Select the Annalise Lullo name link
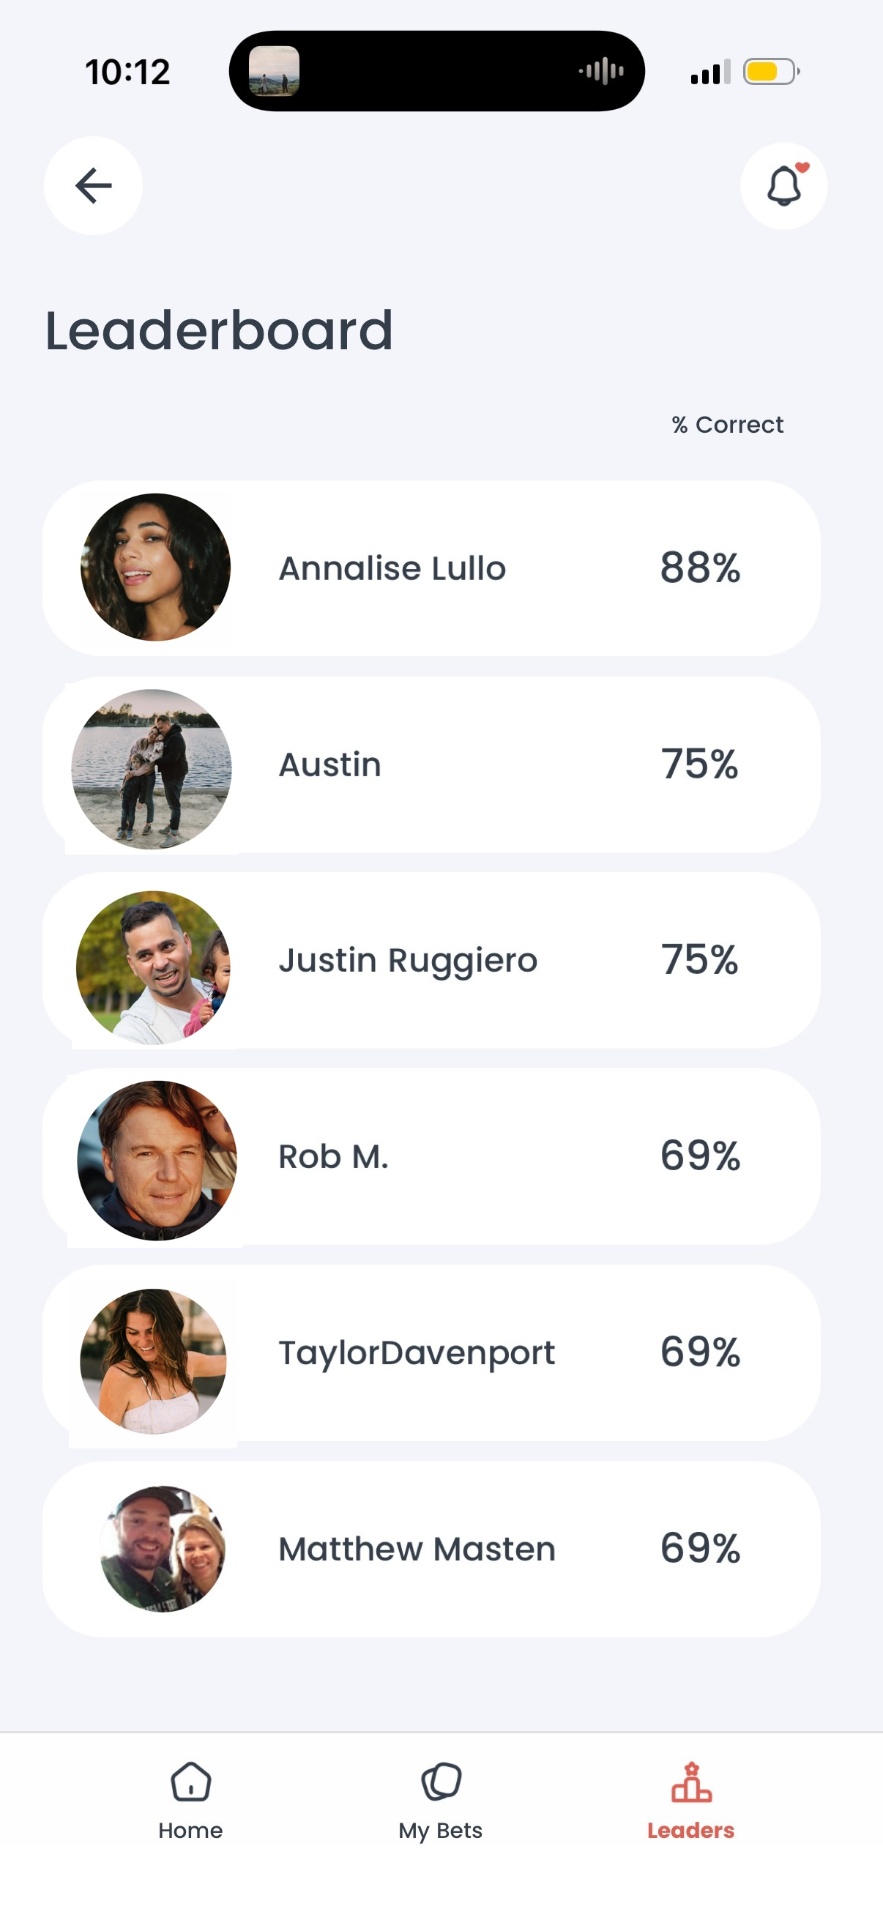Screen dimensions: 883x1920 tap(392, 568)
